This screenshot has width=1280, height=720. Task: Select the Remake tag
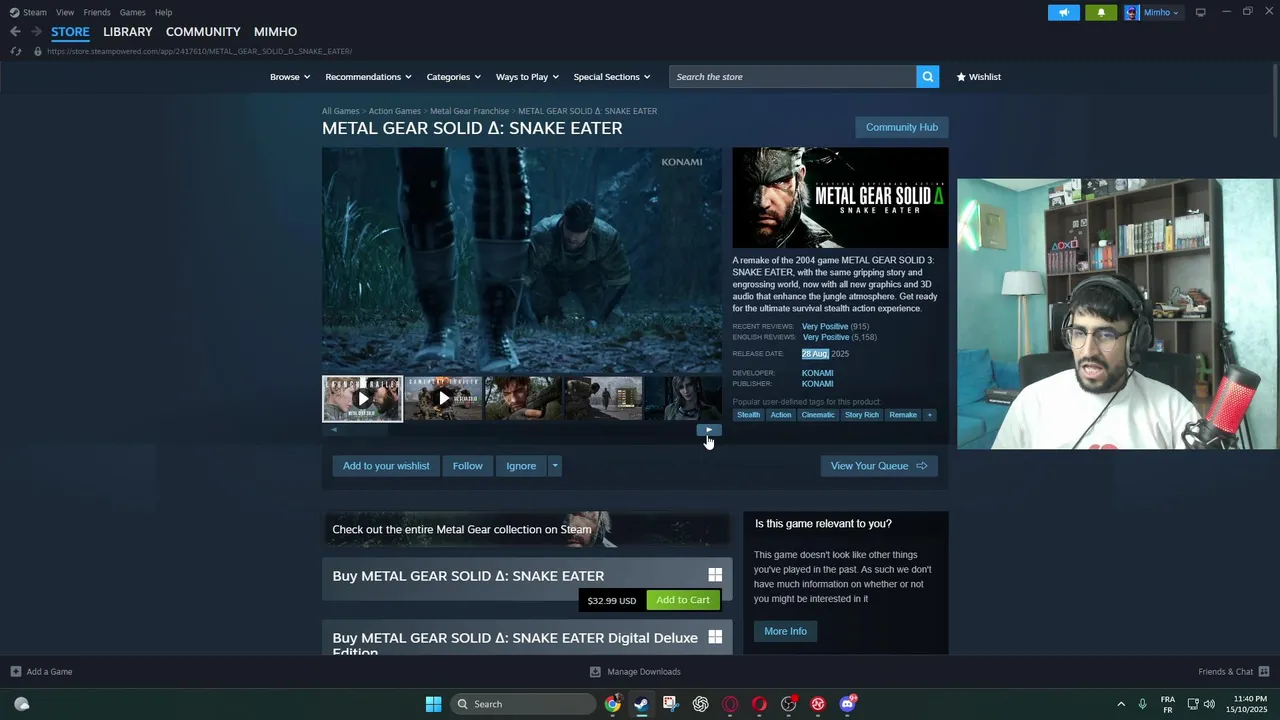click(x=903, y=415)
